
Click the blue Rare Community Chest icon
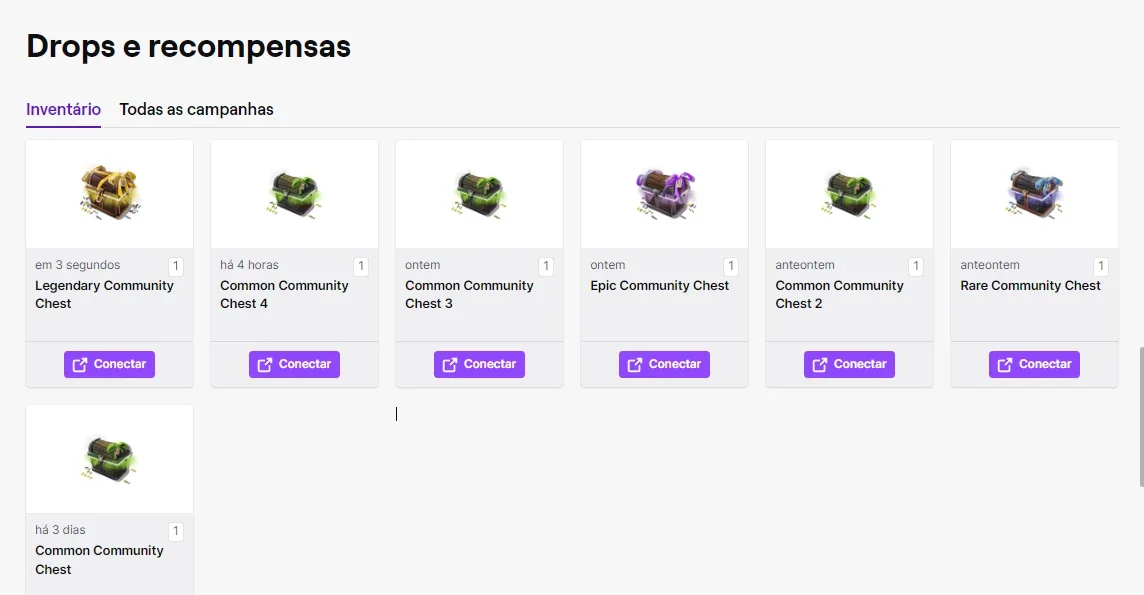(1035, 194)
